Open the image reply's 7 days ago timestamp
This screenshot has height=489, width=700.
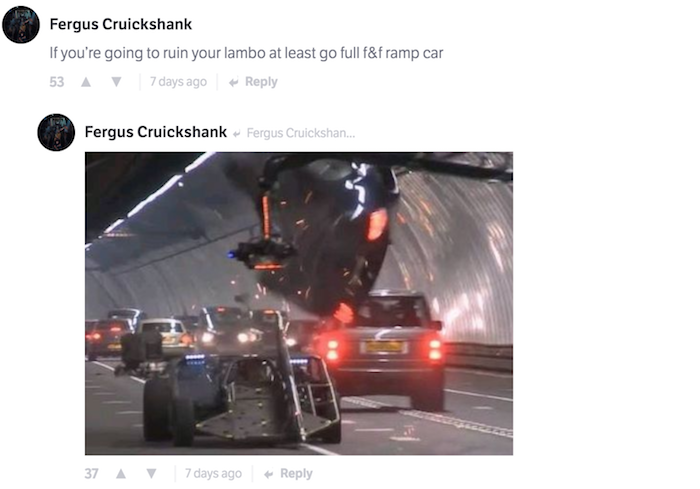point(213,473)
